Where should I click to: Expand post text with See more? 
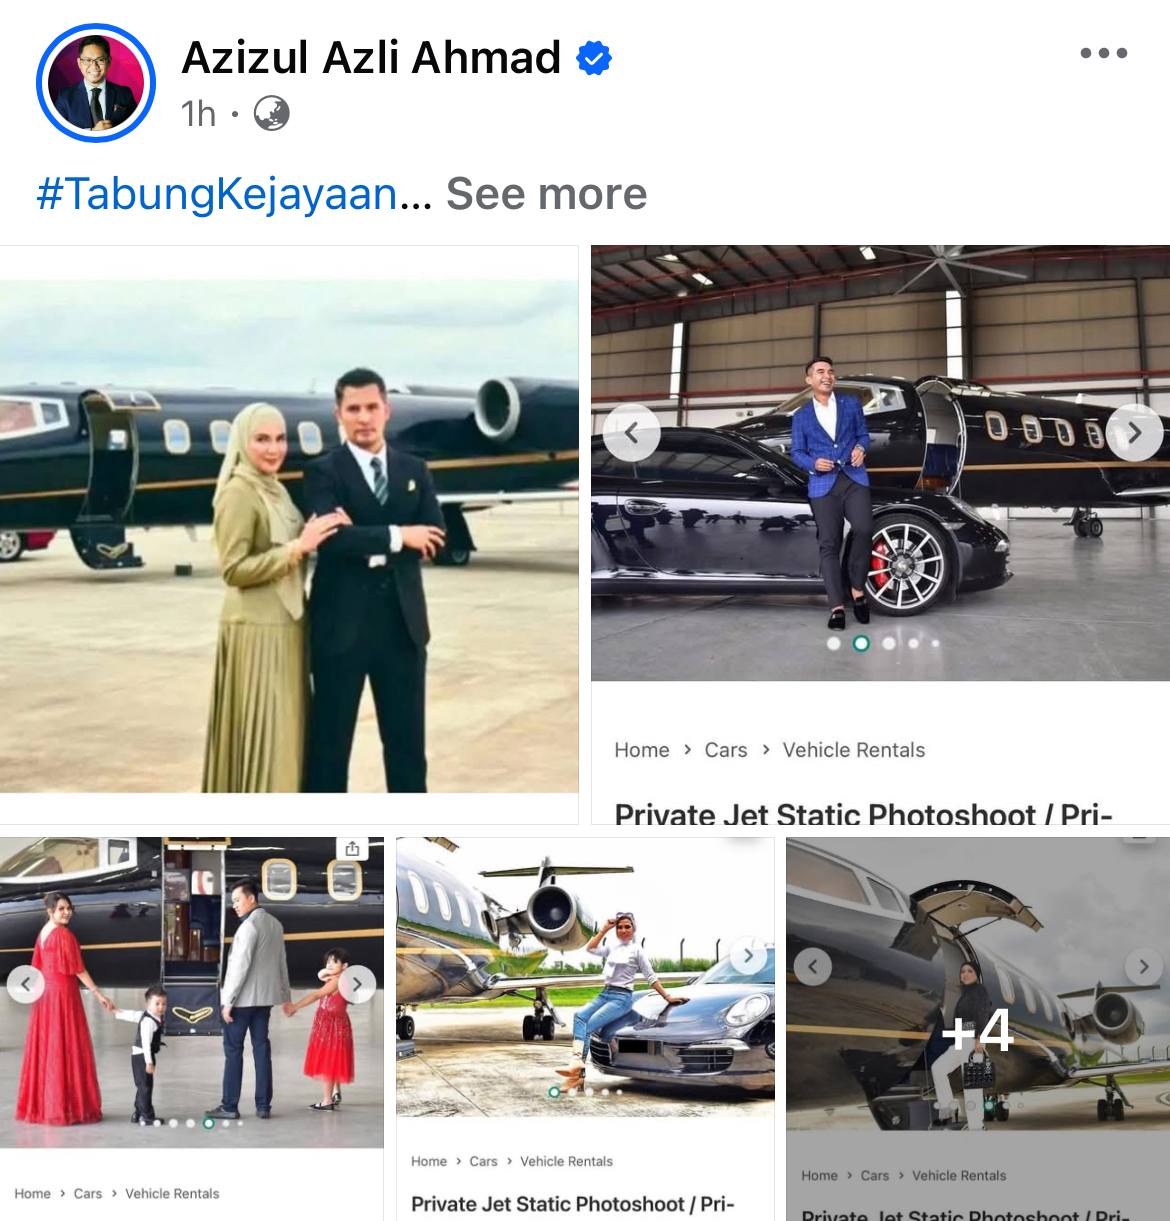(546, 193)
